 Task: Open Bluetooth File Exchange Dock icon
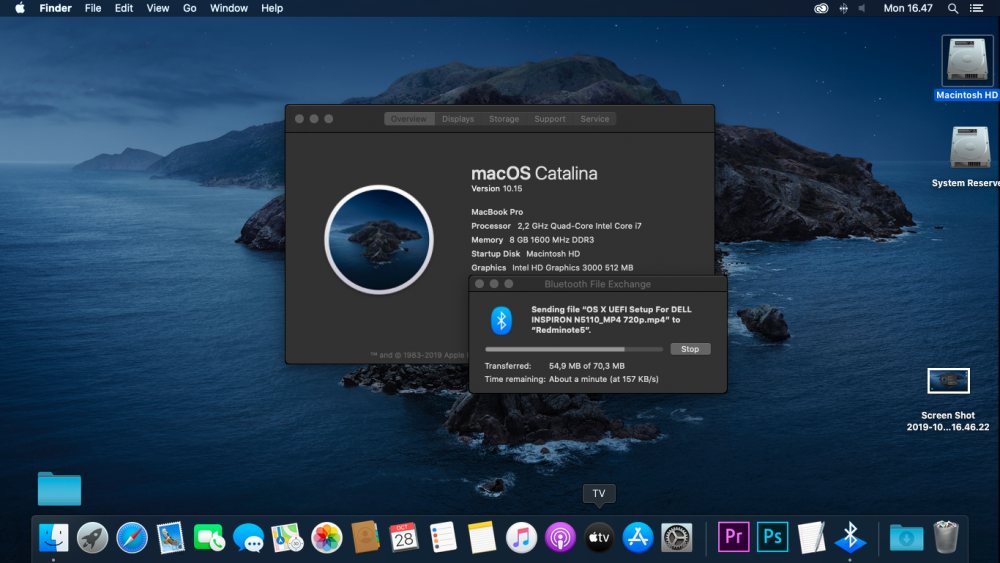pos(850,537)
